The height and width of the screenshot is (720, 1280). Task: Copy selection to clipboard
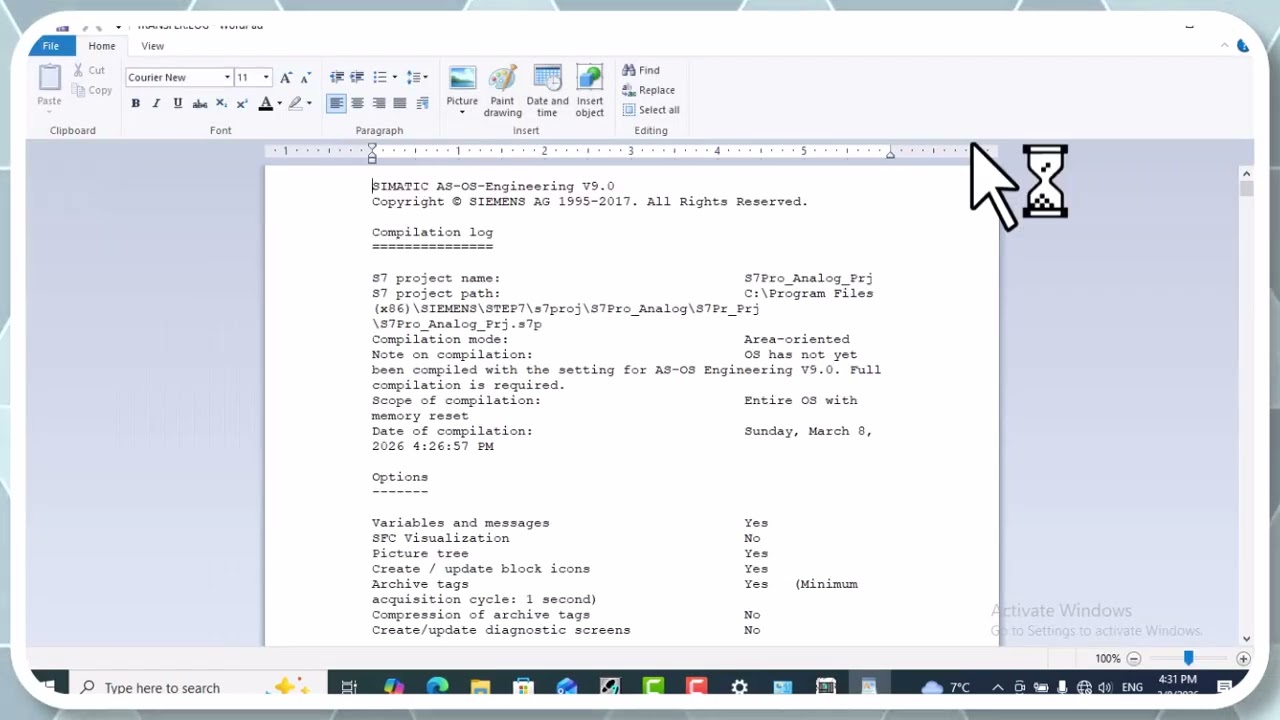coord(92,90)
